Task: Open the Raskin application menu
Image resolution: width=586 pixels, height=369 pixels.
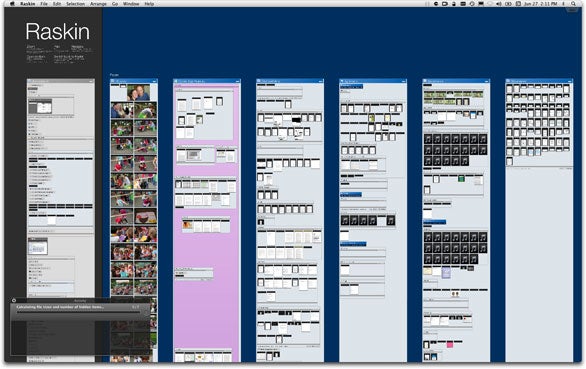Action: tap(28, 4)
